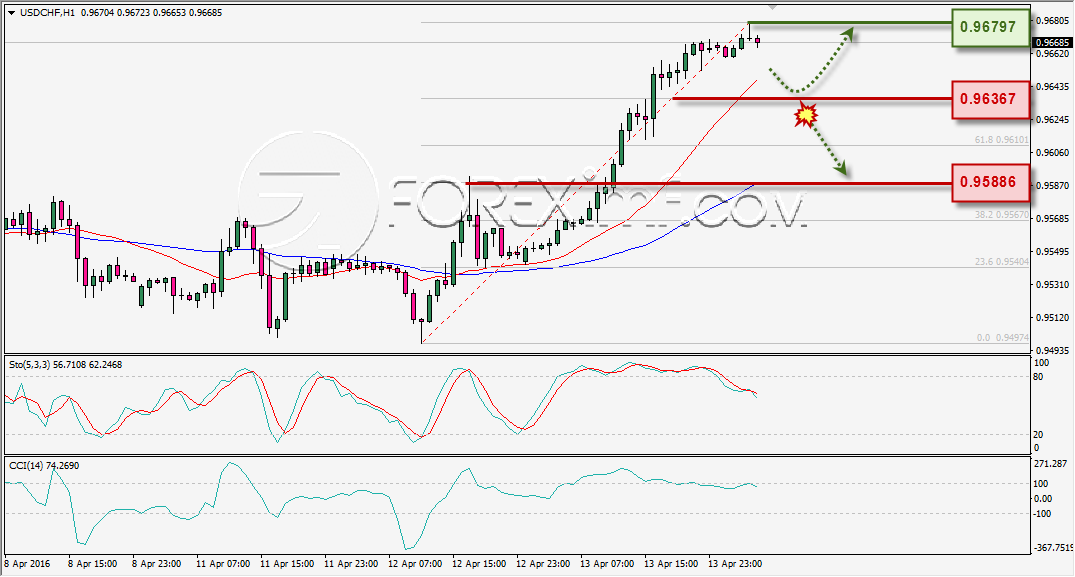Select the stochastic 20 level scale value
The image size is (1075, 577).
point(1038,434)
